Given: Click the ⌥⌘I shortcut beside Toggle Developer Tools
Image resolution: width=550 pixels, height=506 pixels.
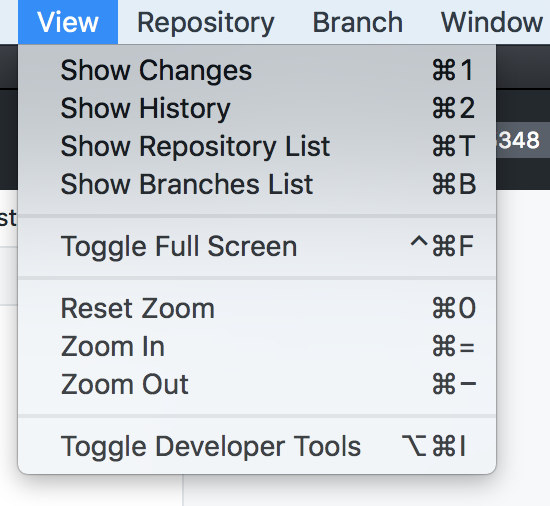Looking at the screenshot, I should click(x=434, y=446).
